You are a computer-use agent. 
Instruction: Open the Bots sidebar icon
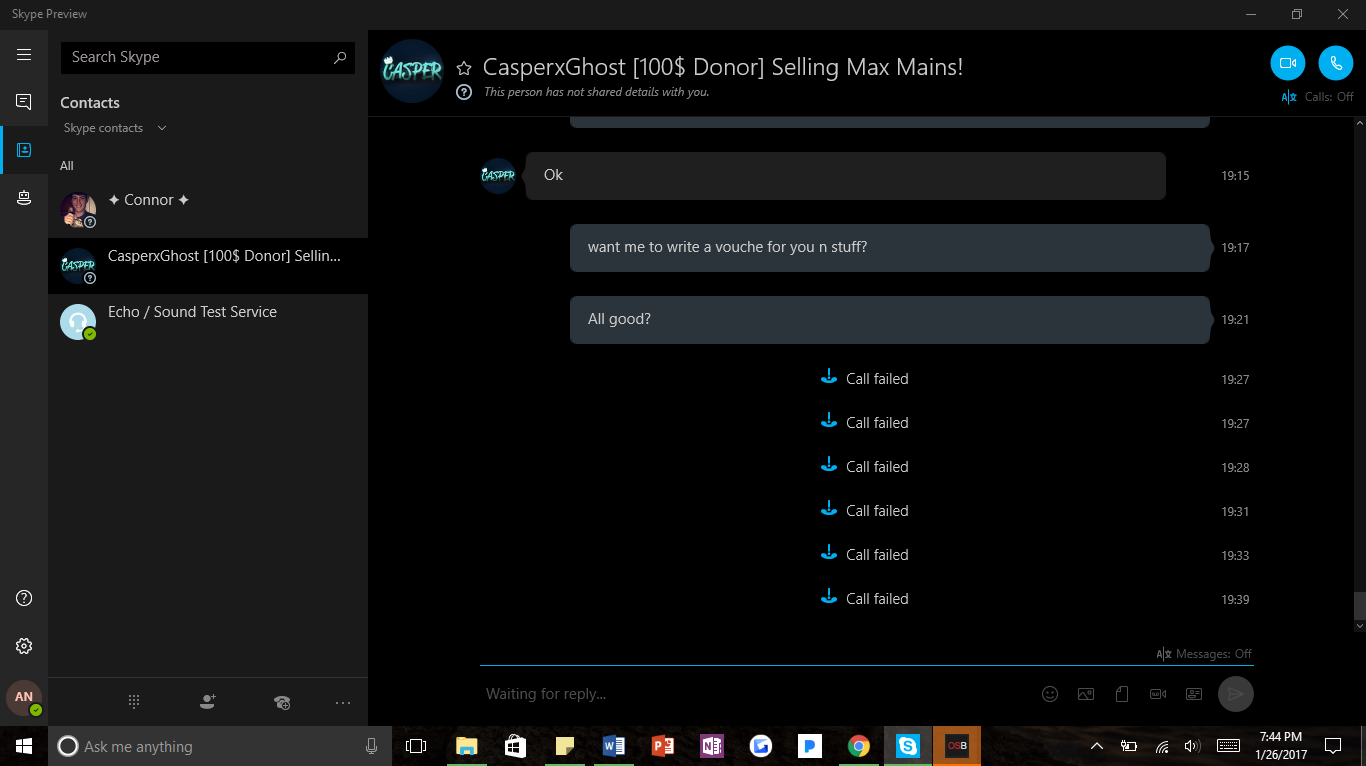tap(24, 198)
